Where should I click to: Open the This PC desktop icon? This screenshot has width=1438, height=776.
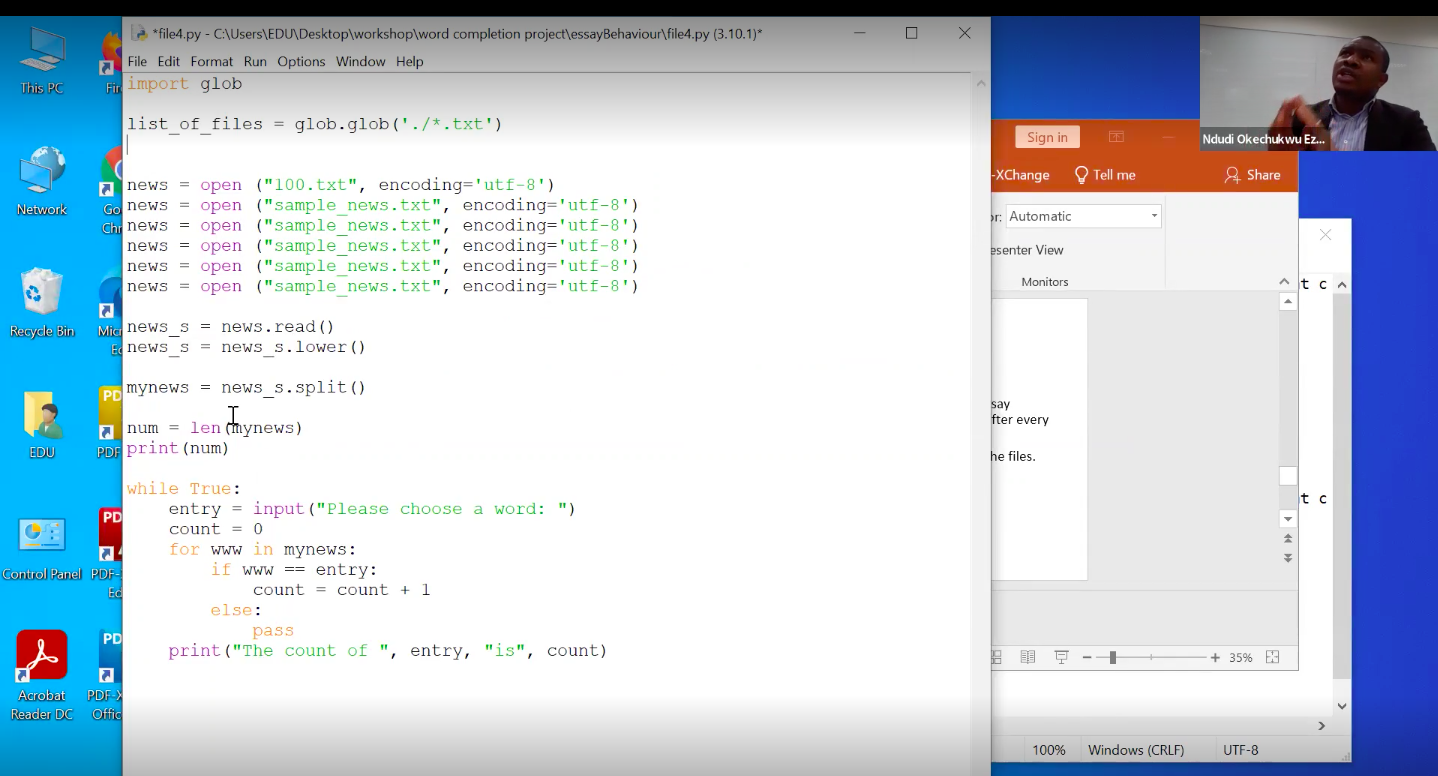click(x=42, y=60)
